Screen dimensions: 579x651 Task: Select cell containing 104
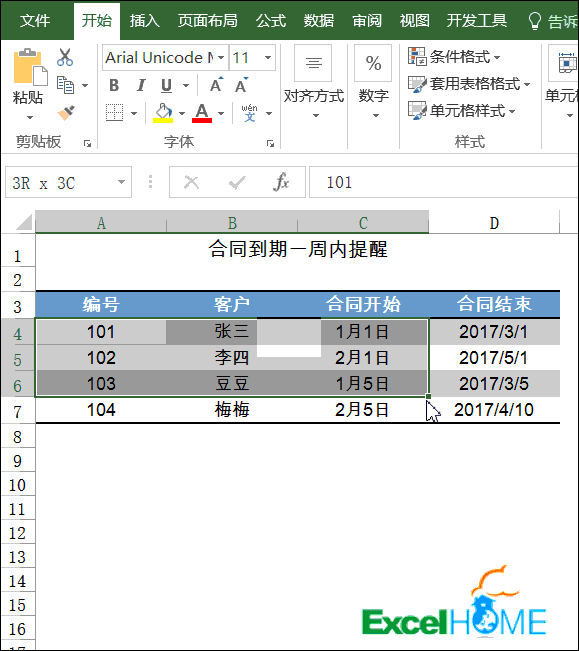tap(101, 410)
